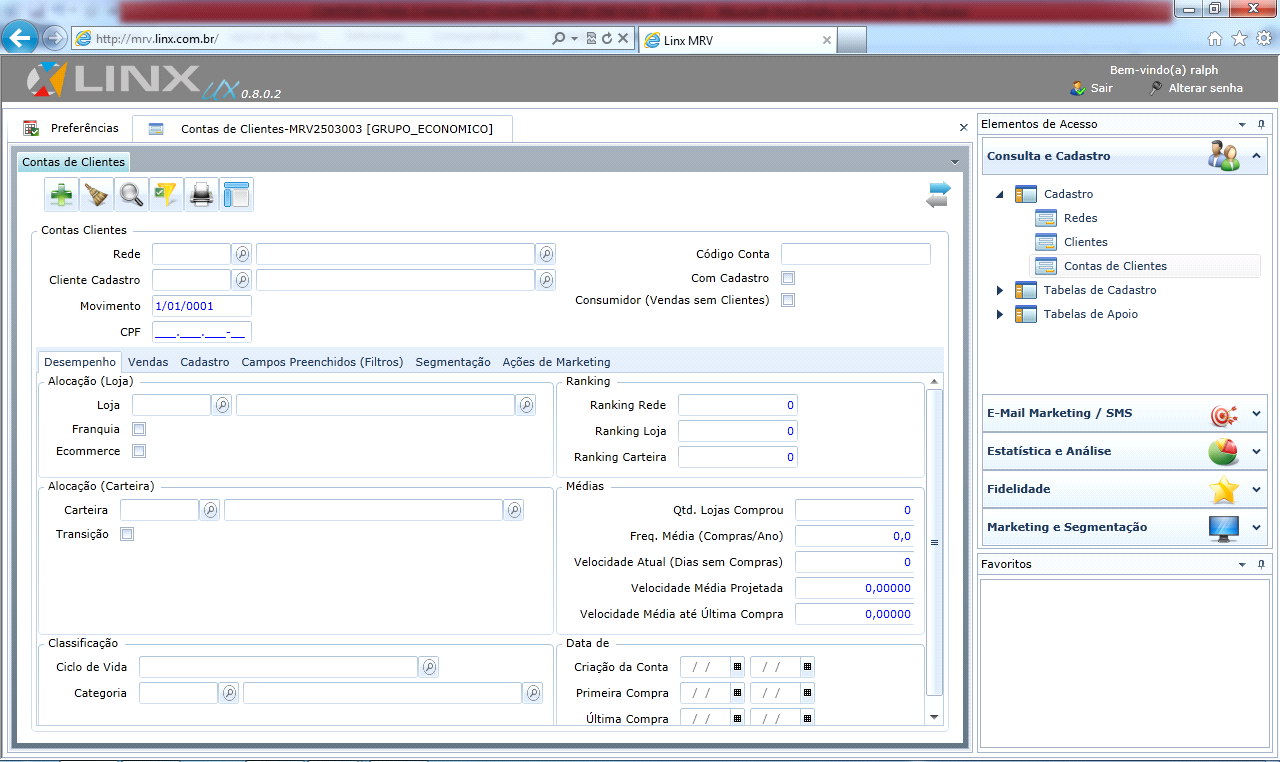Open calendar for first Criação da Conta date

(x=738, y=667)
